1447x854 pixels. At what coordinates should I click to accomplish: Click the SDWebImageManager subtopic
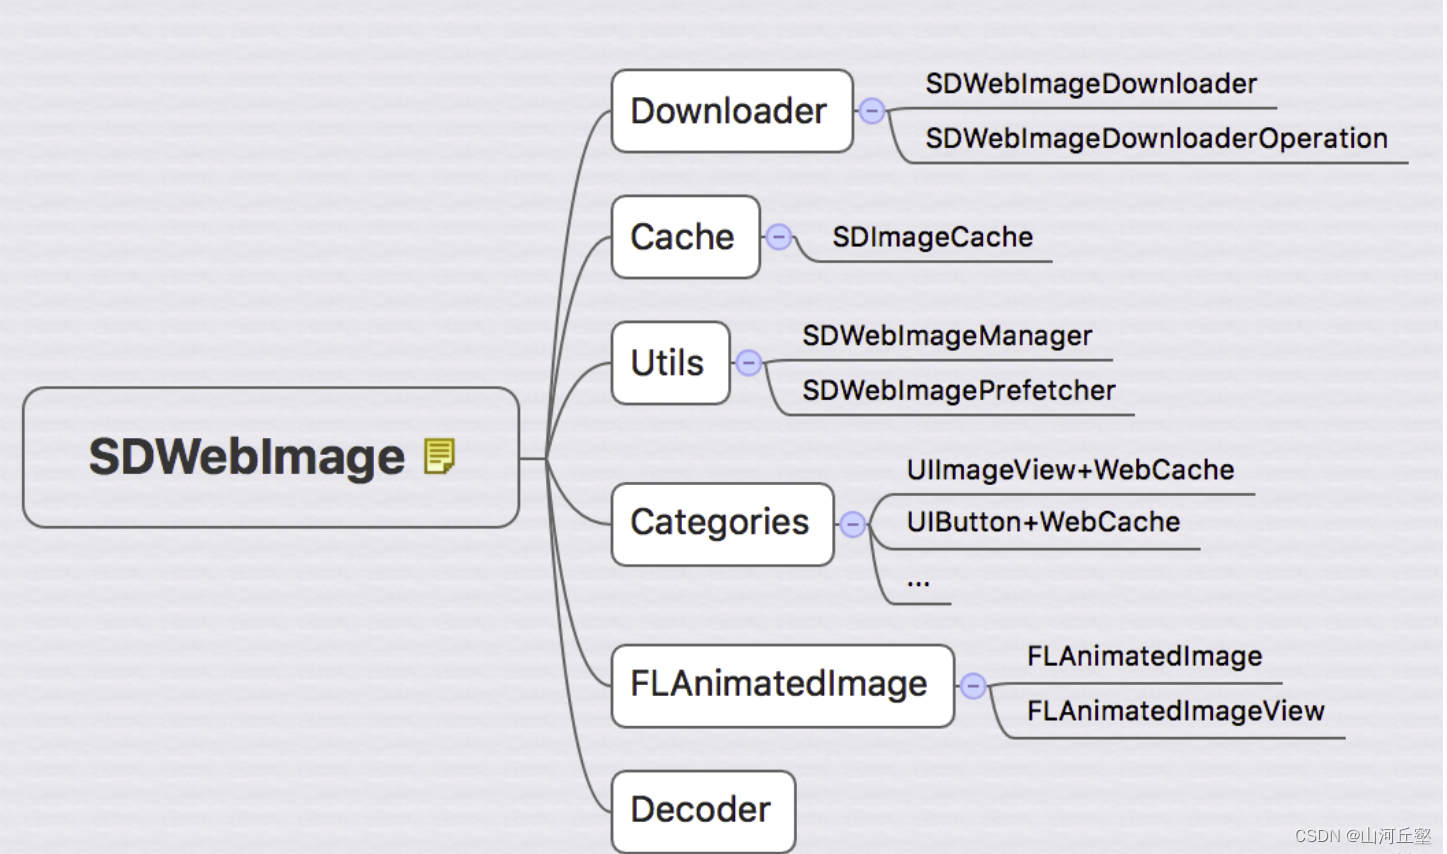(x=947, y=336)
